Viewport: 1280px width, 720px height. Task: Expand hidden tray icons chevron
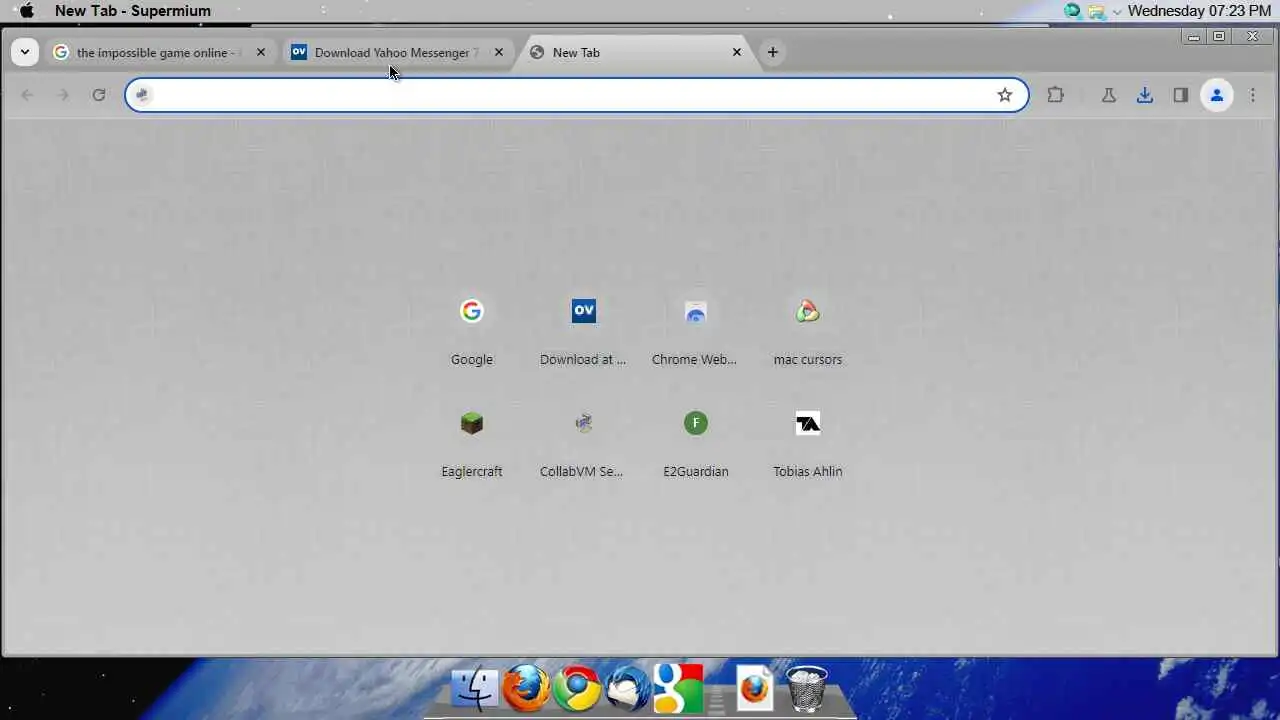(1117, 12)
